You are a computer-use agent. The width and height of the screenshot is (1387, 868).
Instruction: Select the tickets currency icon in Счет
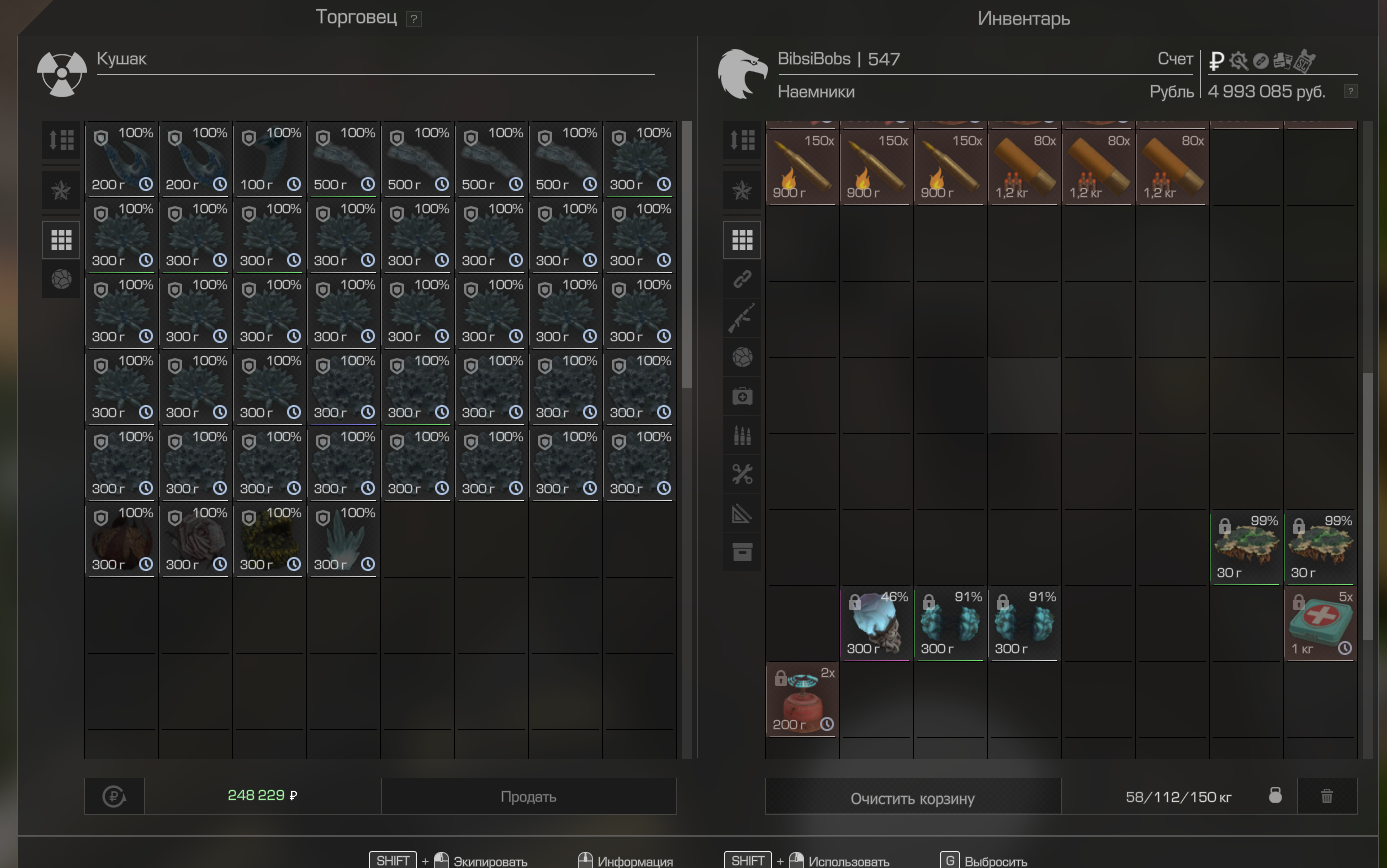click(1282, 61)
